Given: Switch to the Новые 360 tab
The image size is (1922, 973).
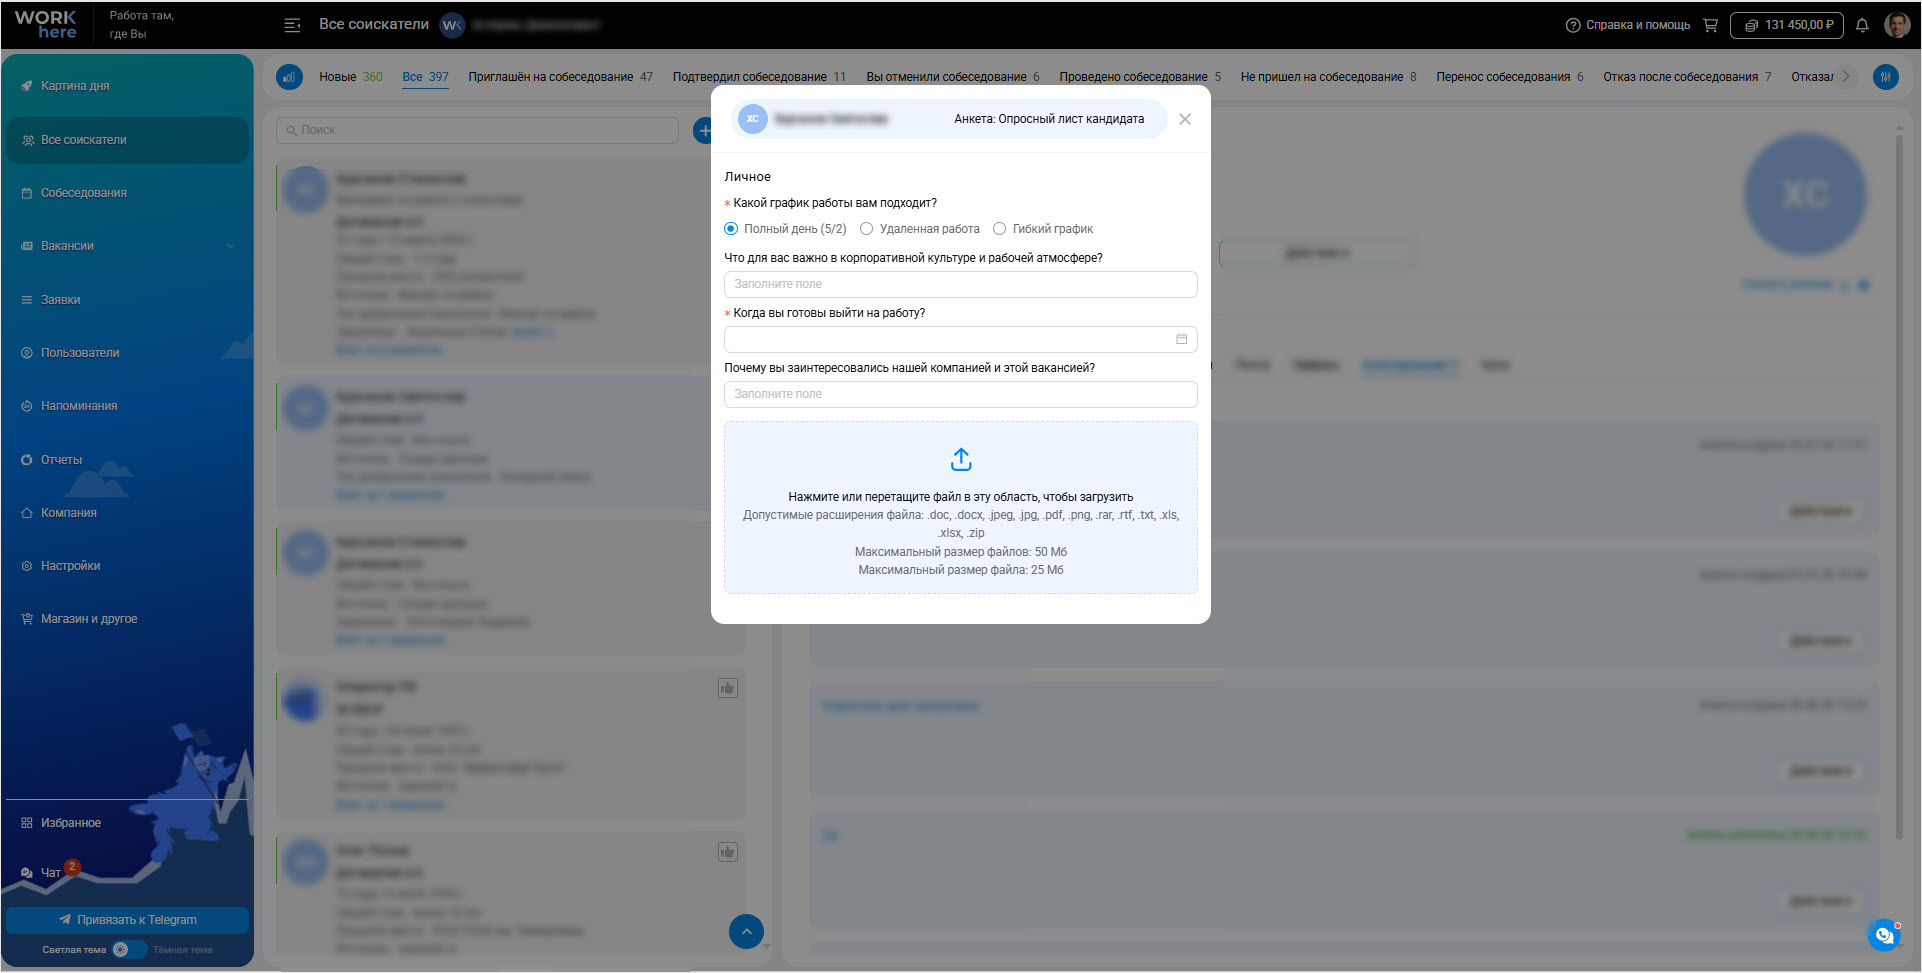Looking at the screenshot, I should [x=351, y=77].
